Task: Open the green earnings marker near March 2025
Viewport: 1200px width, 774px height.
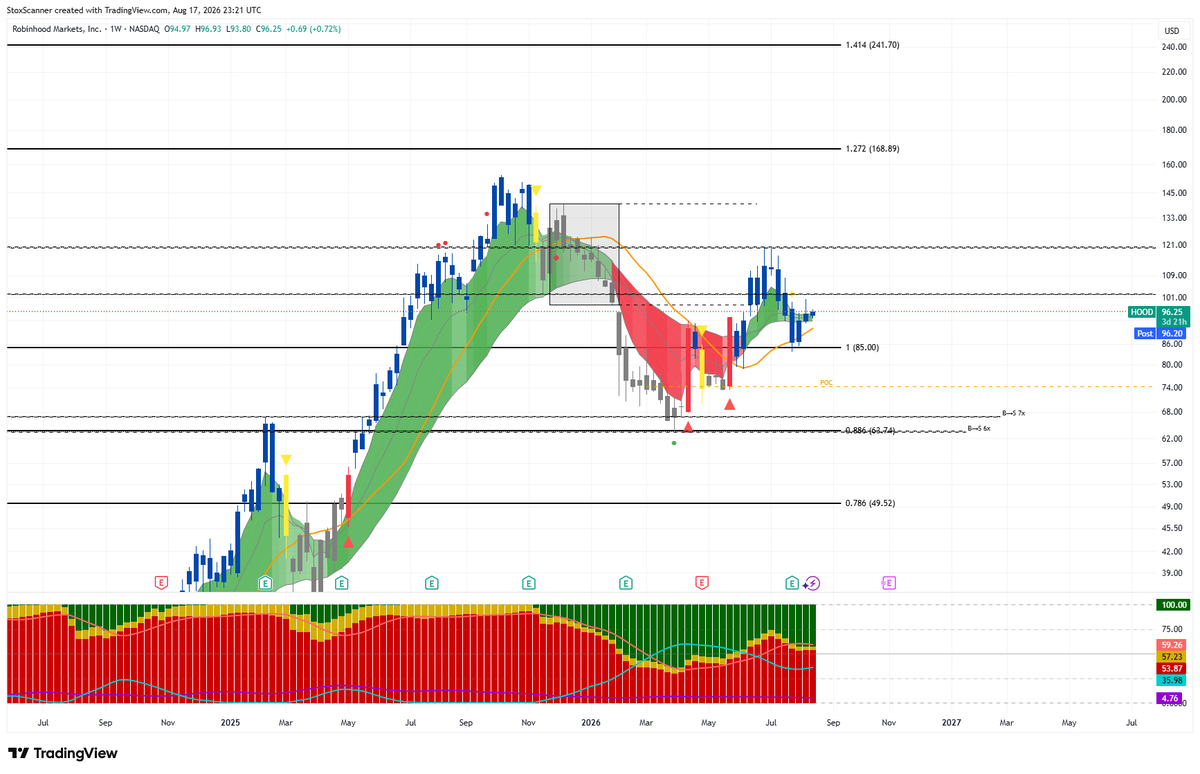Action: pyautogui.click(x=265, y=582)
